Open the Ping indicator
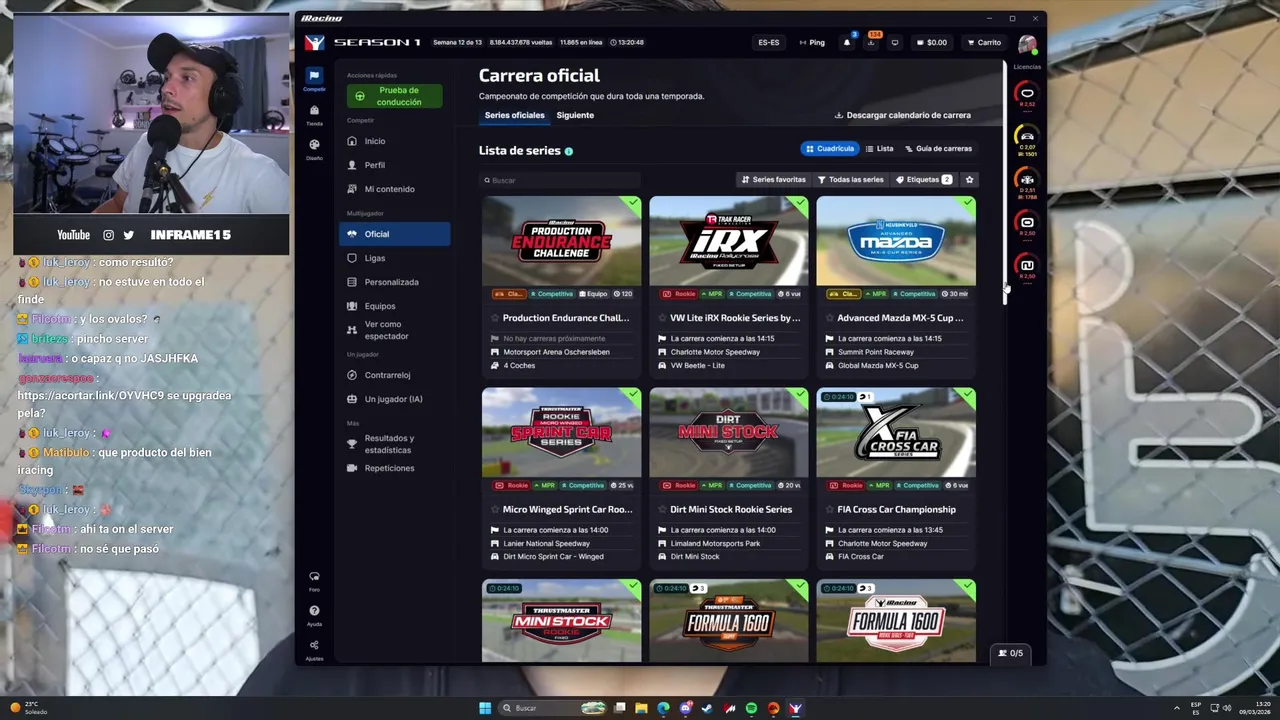The width and height of the screenshot is (1280, 720). click(x=811, y=42)
